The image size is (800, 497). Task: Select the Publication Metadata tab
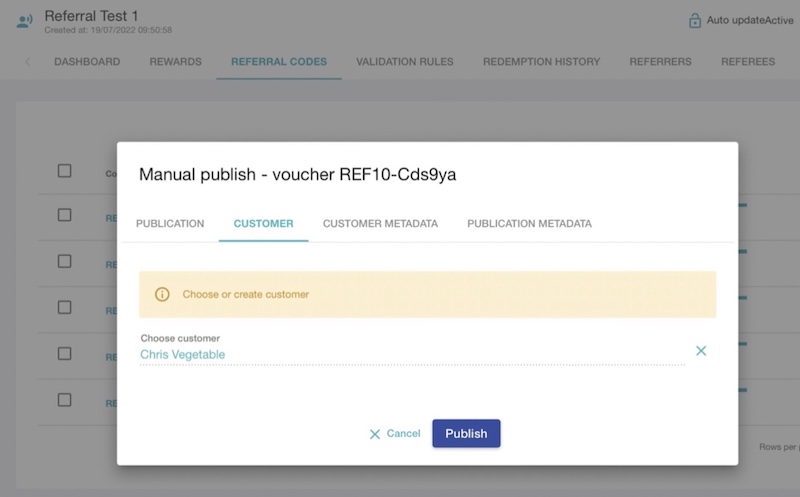click(529, 223)
